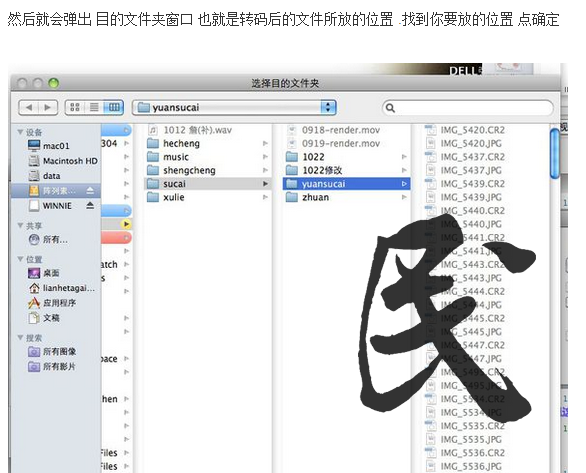The height and width of the screenshot is (473, 586).
Task: Select IMG_5439.CR2 file
Action: 465,184
